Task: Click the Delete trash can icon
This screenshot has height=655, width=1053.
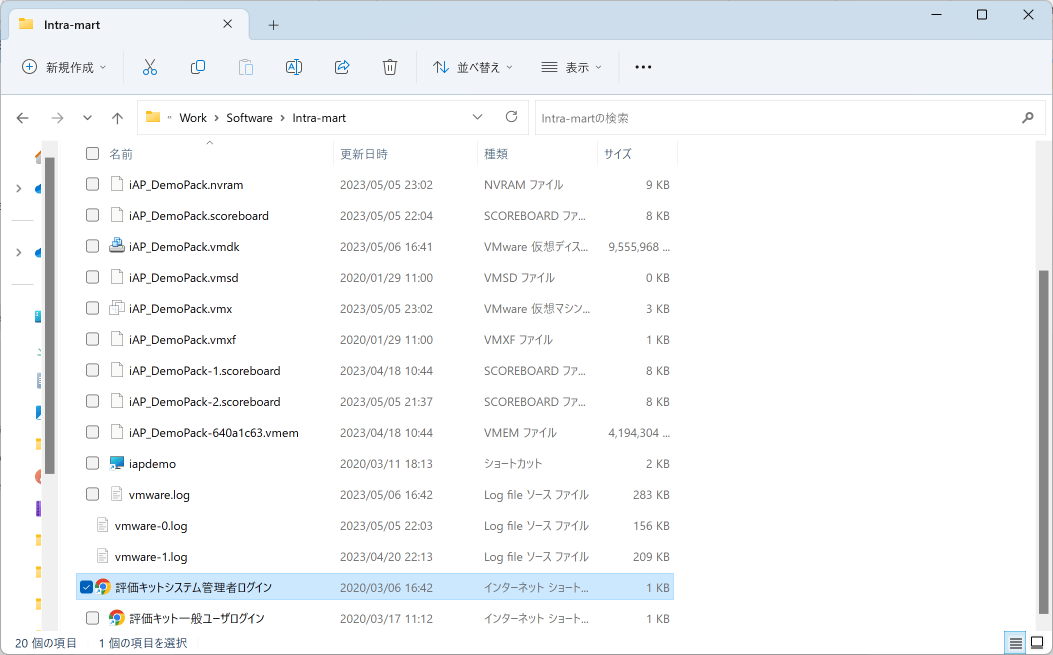Action: pos(390,67)
